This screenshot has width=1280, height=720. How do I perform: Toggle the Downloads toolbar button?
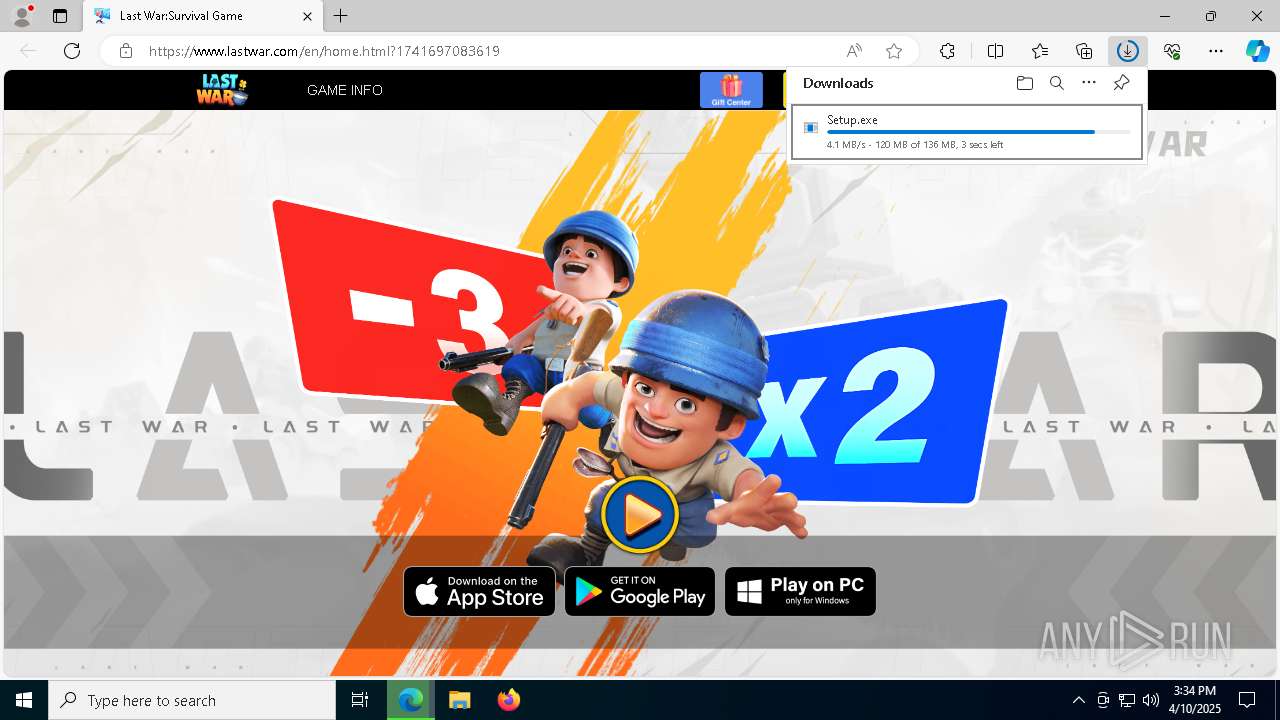click(x=1128, y=51)
